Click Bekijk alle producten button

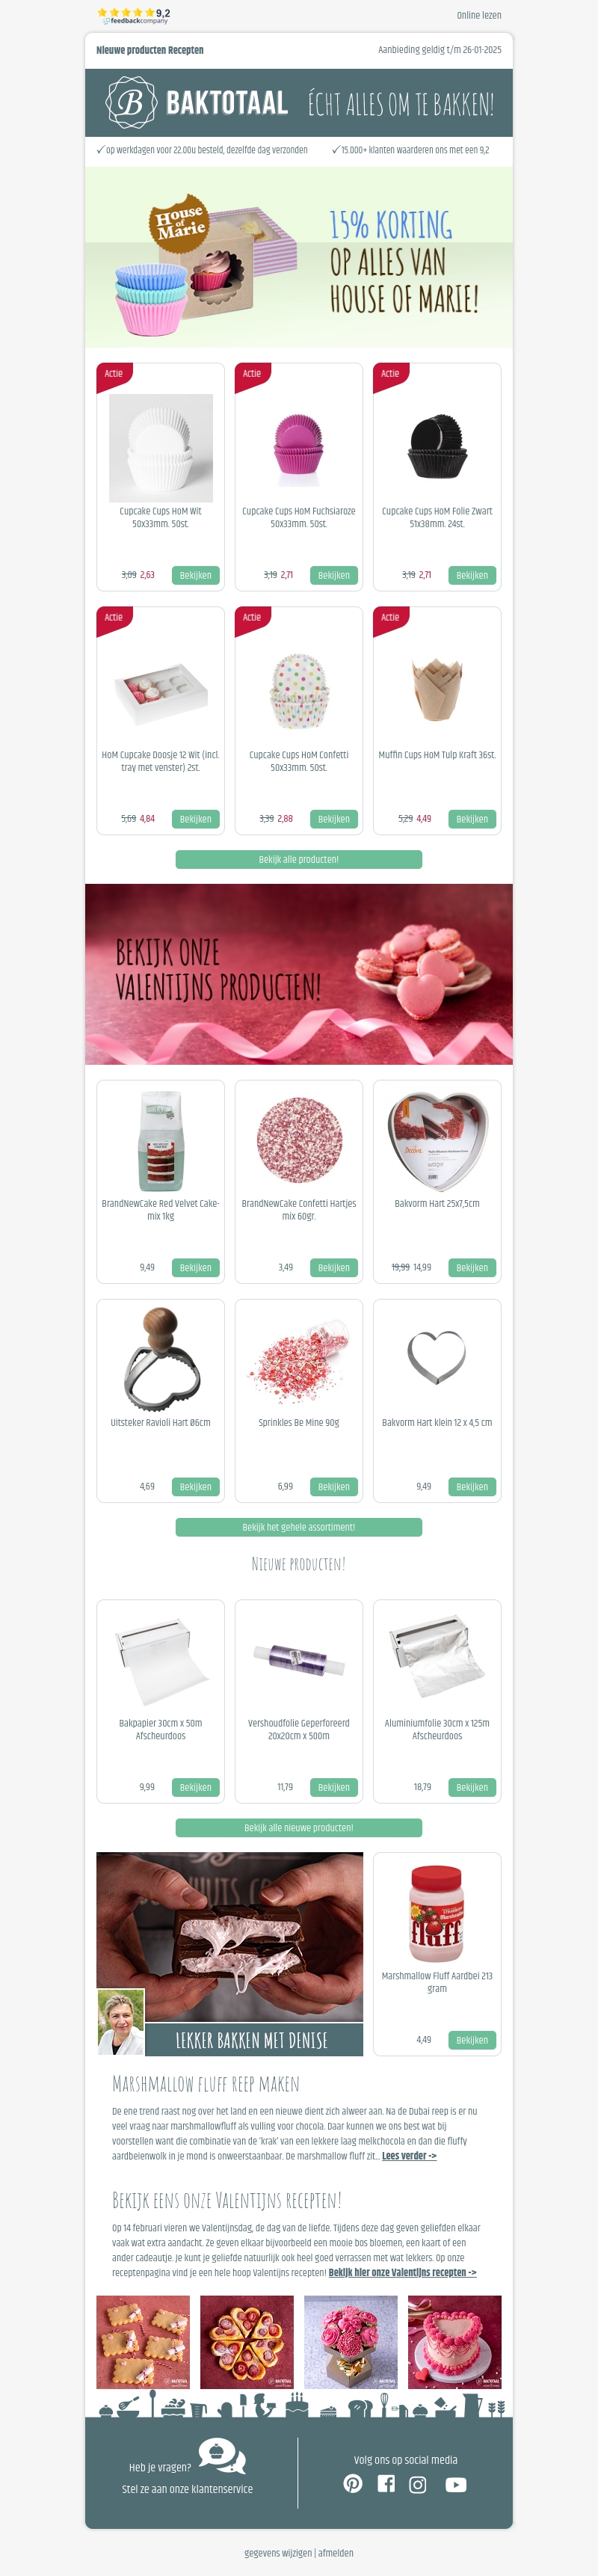pos(299,859)
